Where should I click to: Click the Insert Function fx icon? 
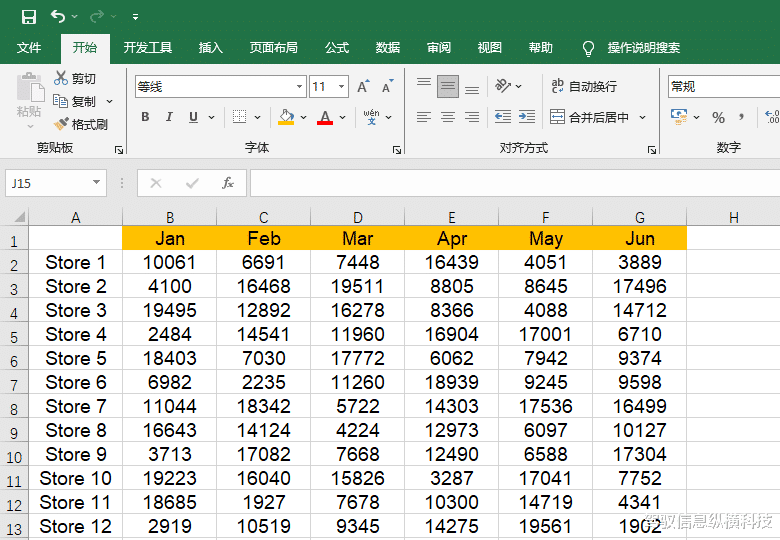tap(228, 183)
